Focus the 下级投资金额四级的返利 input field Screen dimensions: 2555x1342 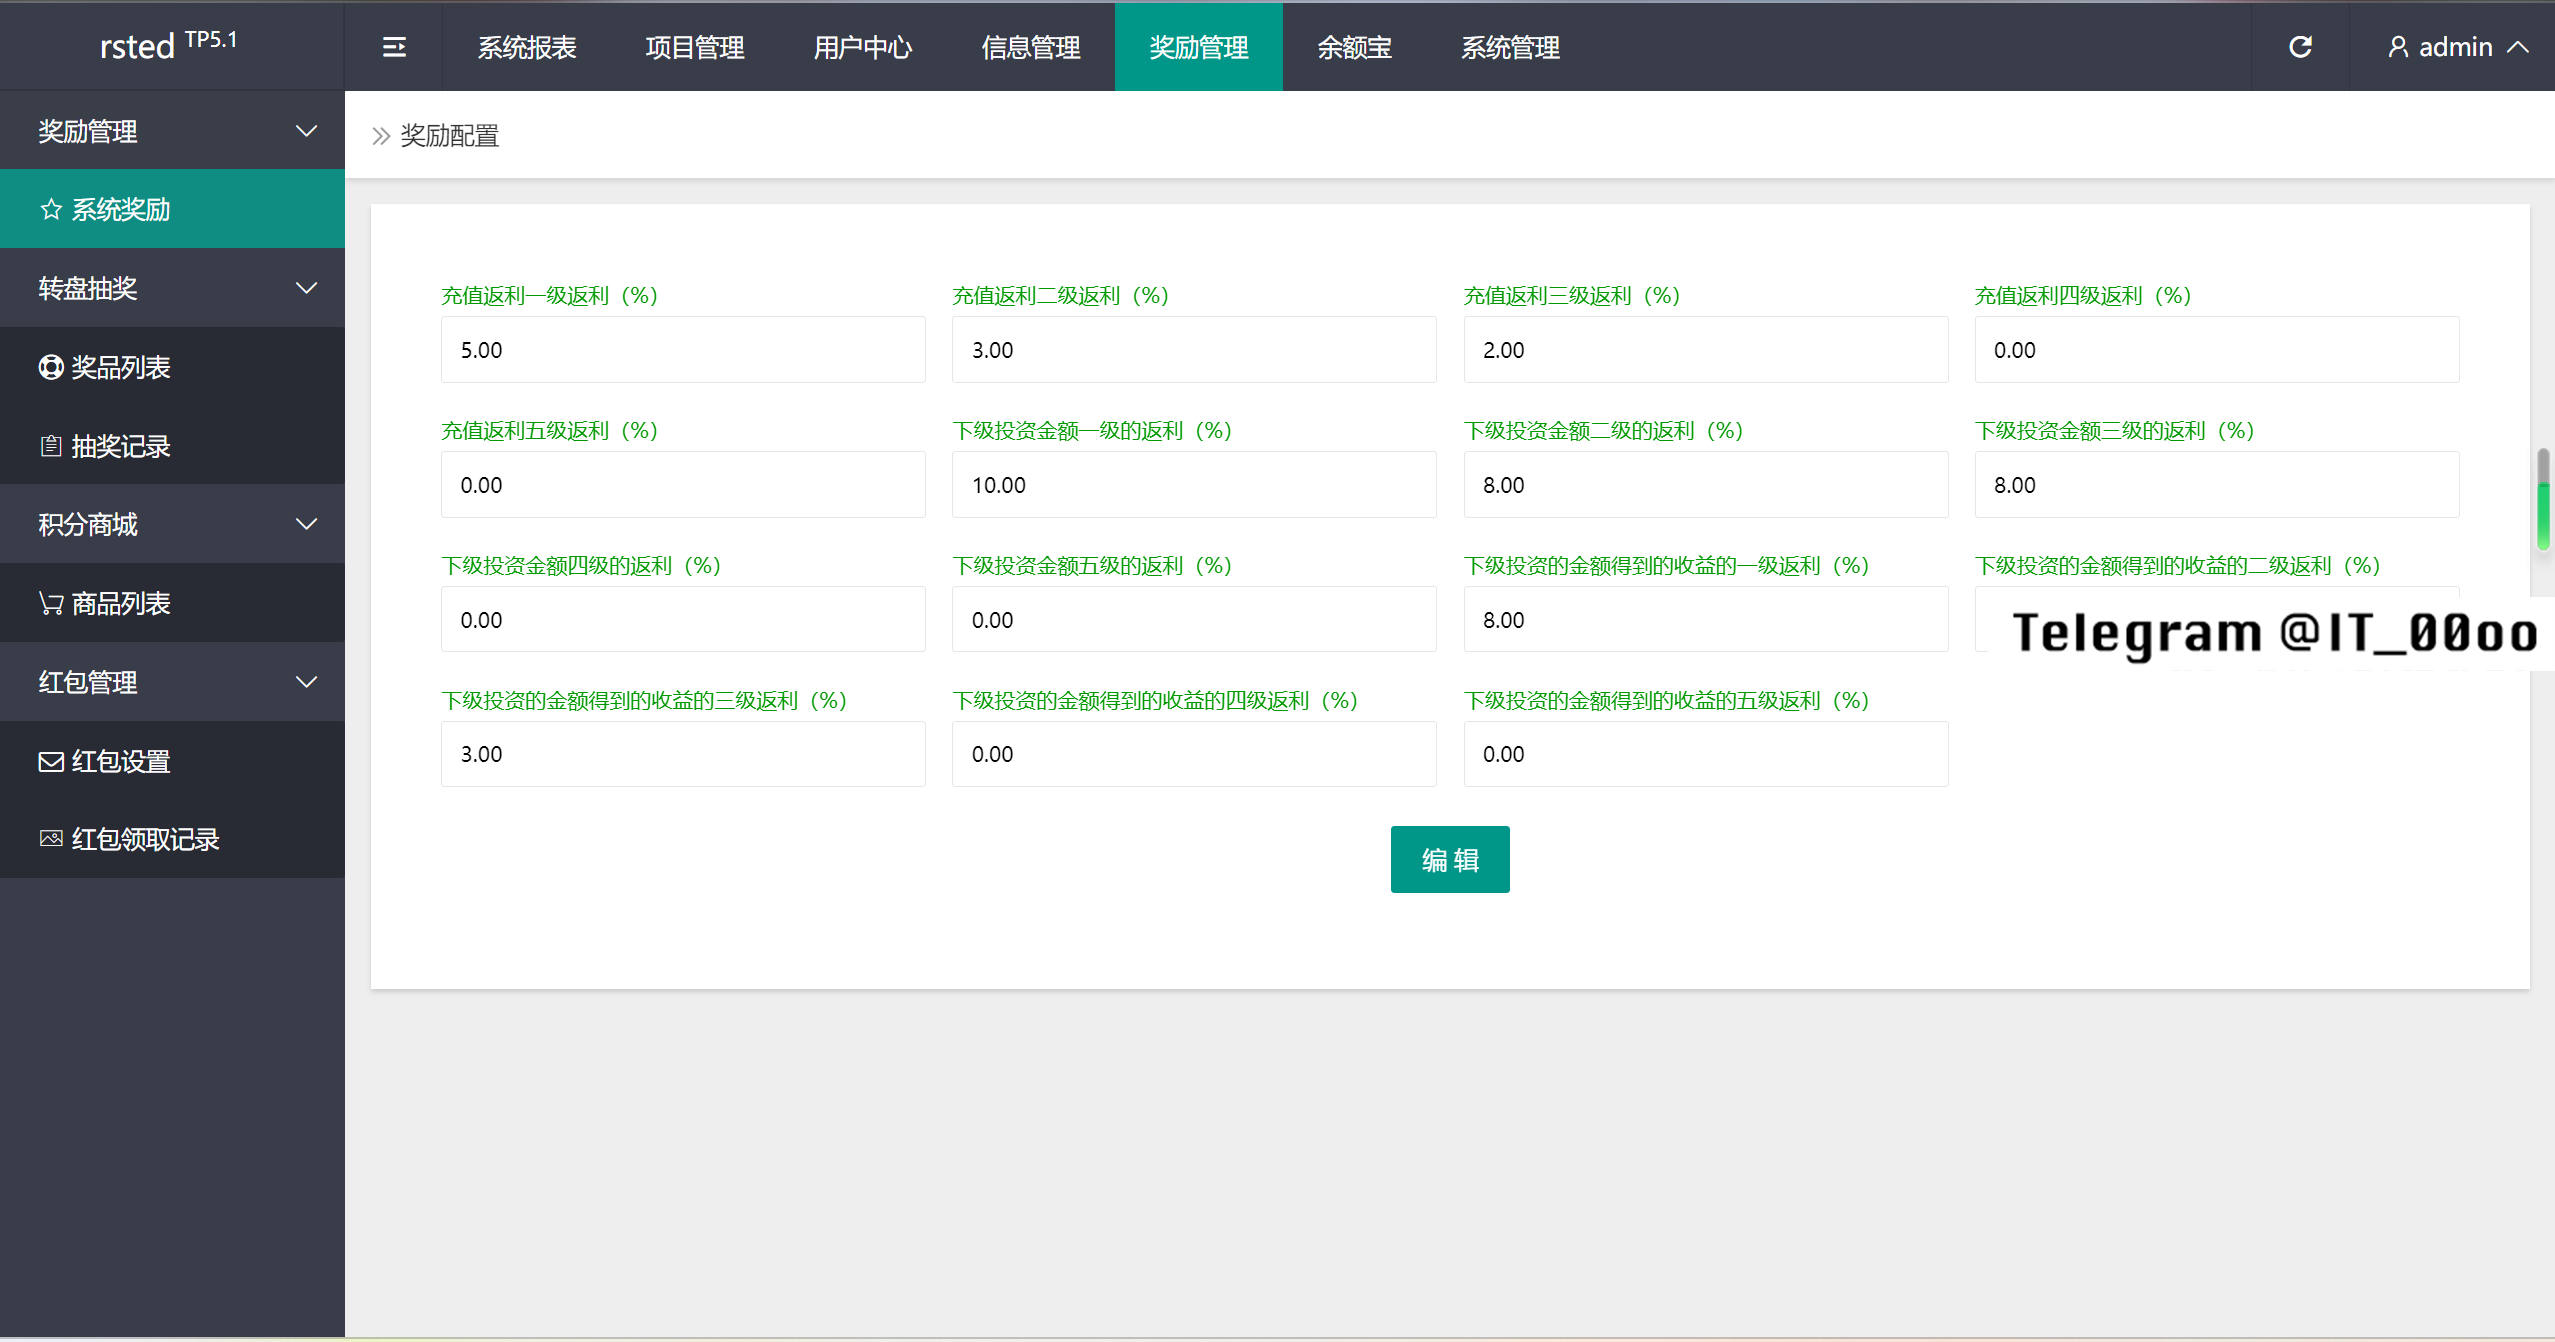(x=683, y=620)
